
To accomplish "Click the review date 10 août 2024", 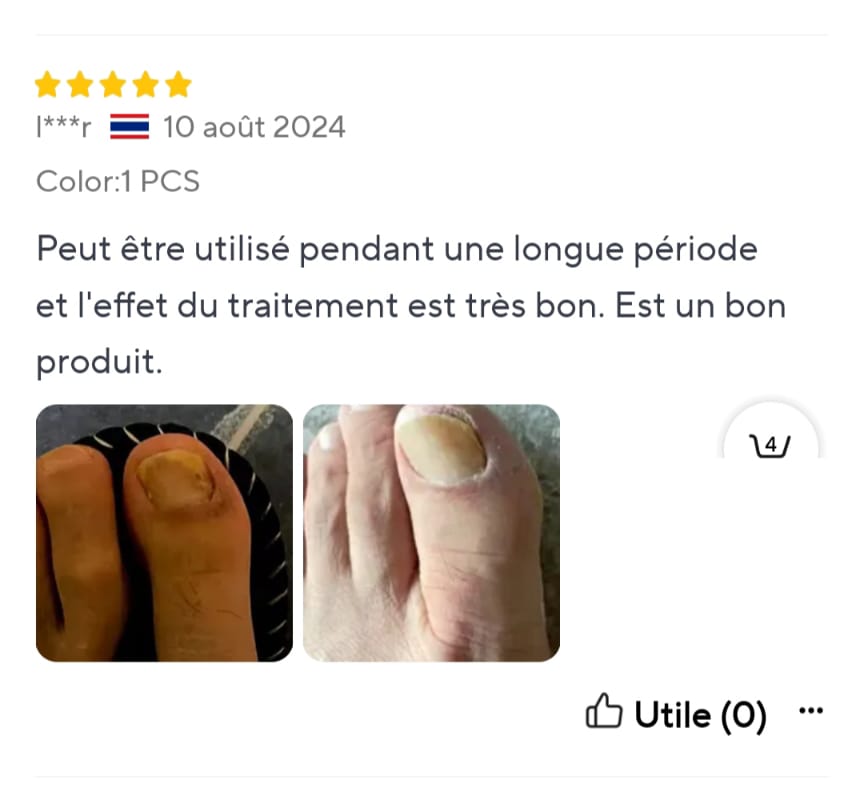I will [255, 127].
